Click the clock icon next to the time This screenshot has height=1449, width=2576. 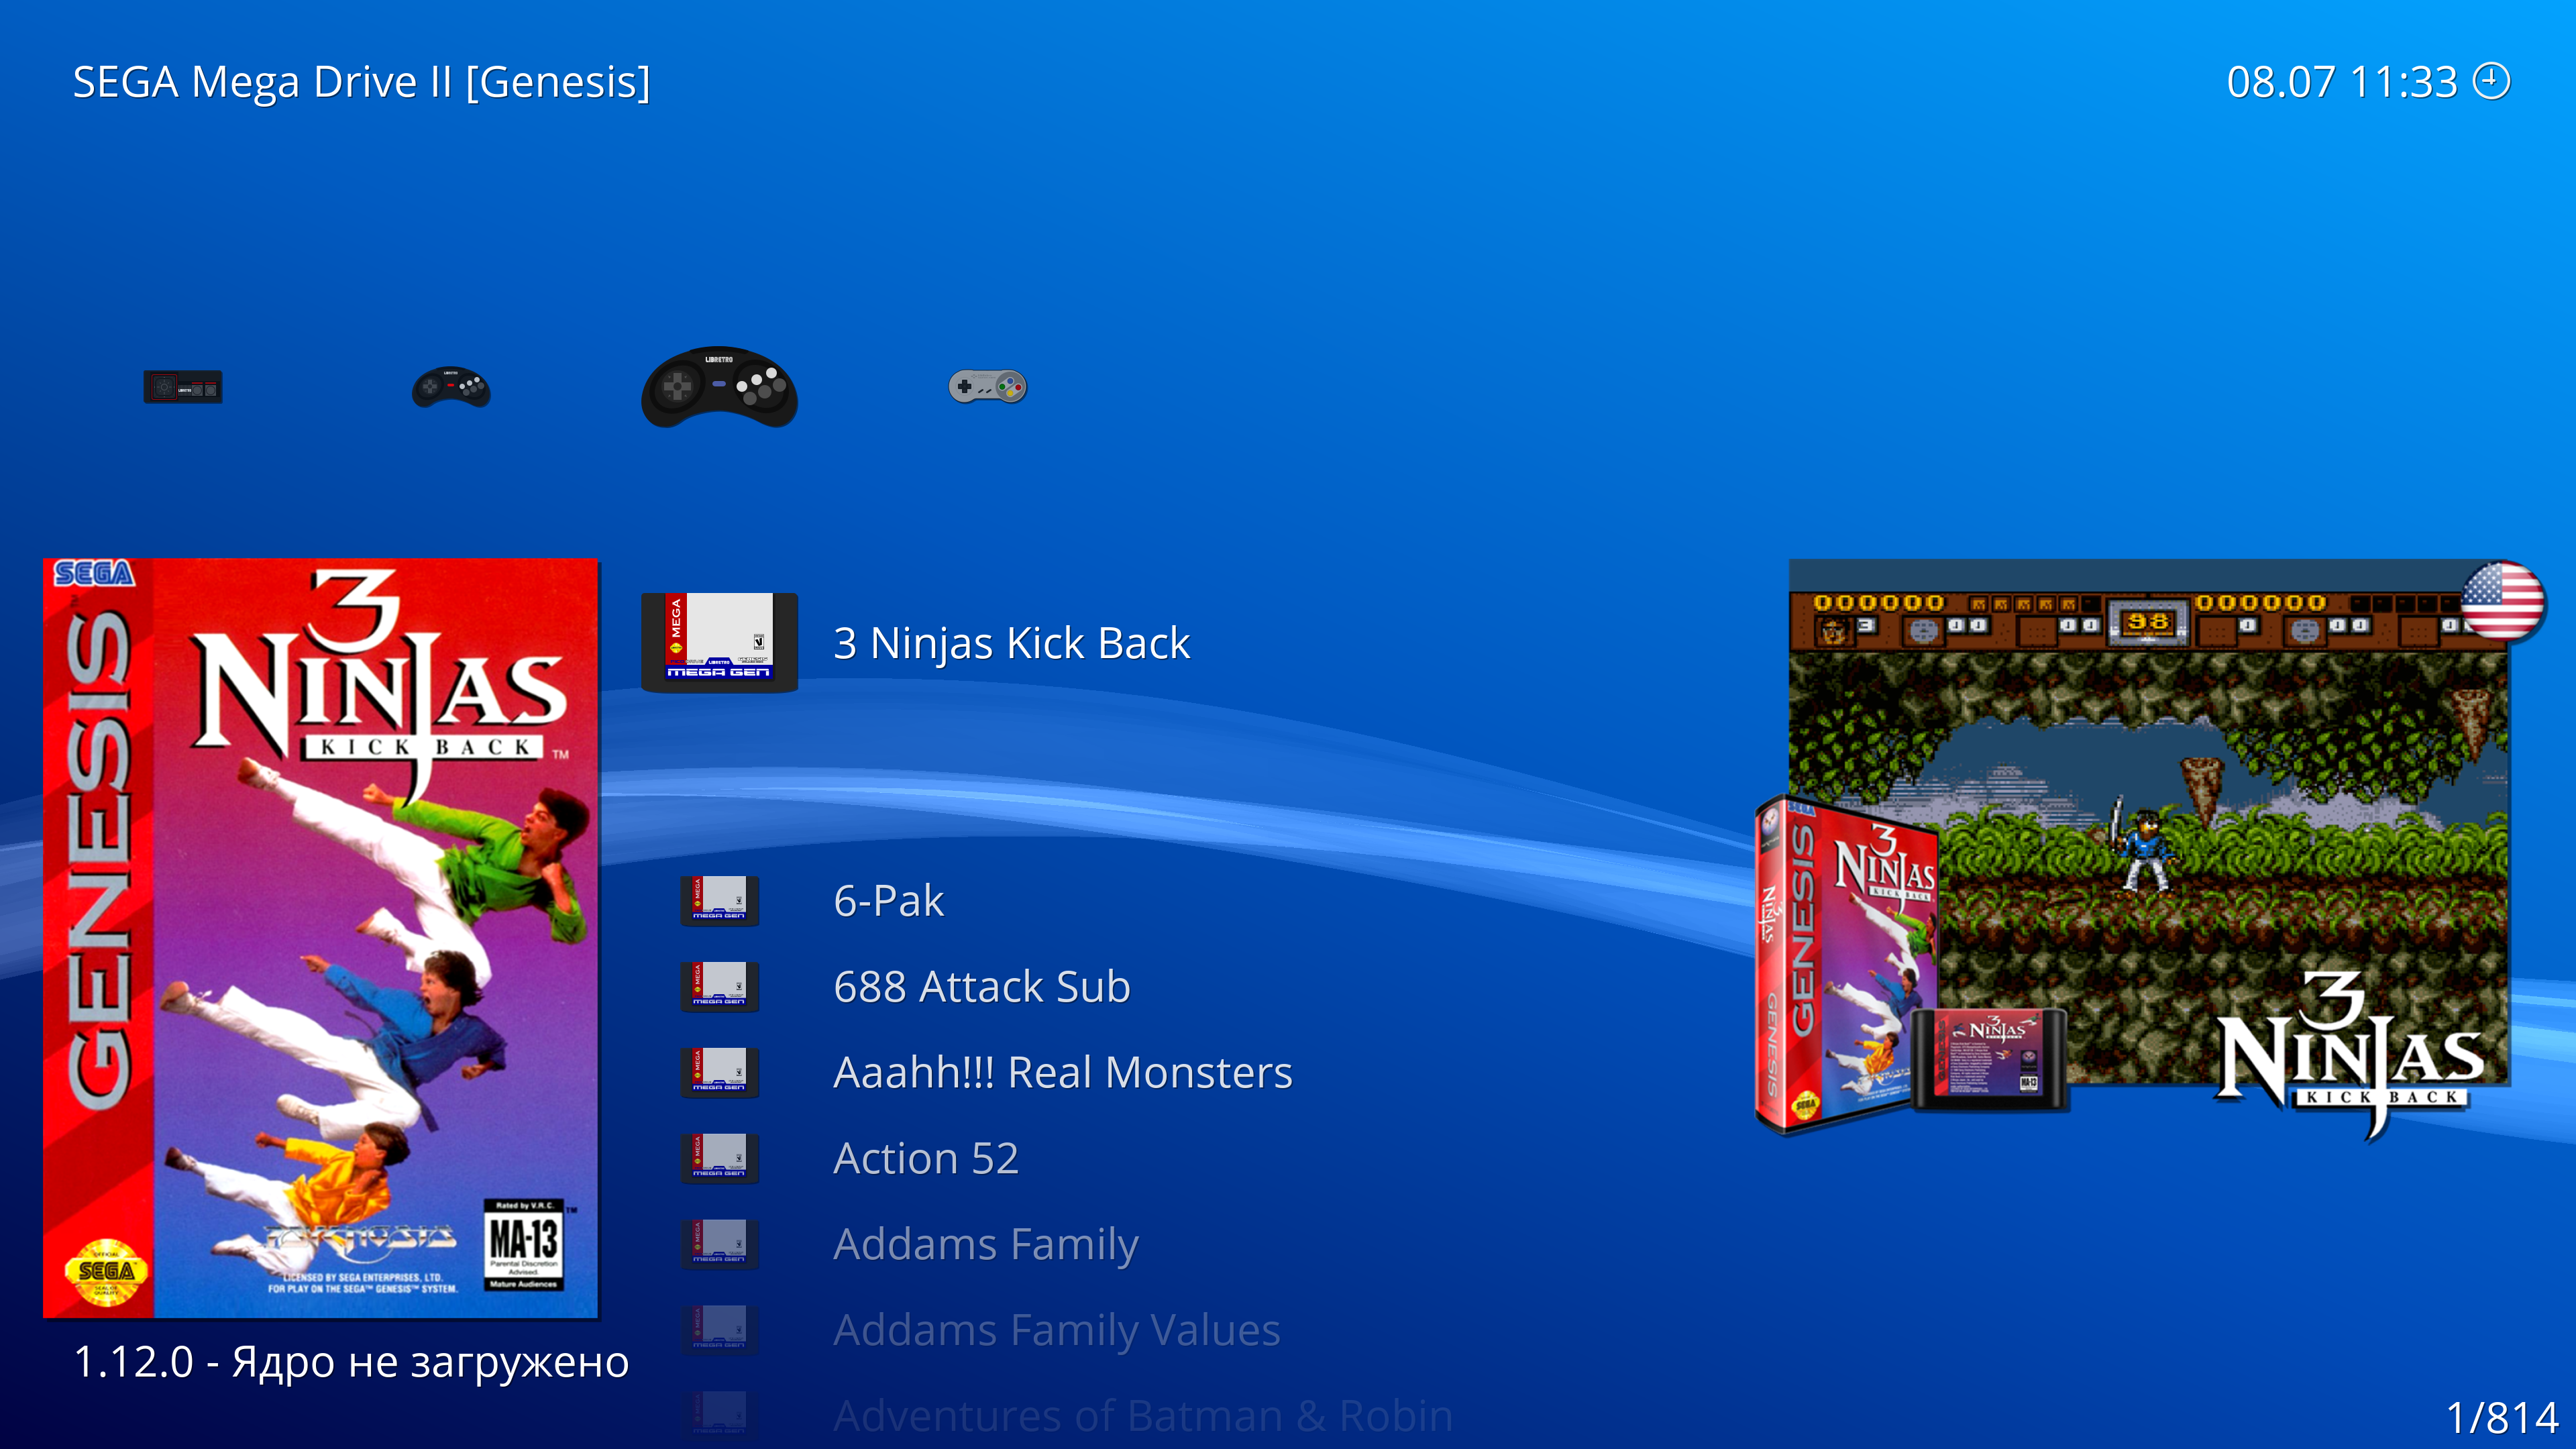coord(2491,82)
